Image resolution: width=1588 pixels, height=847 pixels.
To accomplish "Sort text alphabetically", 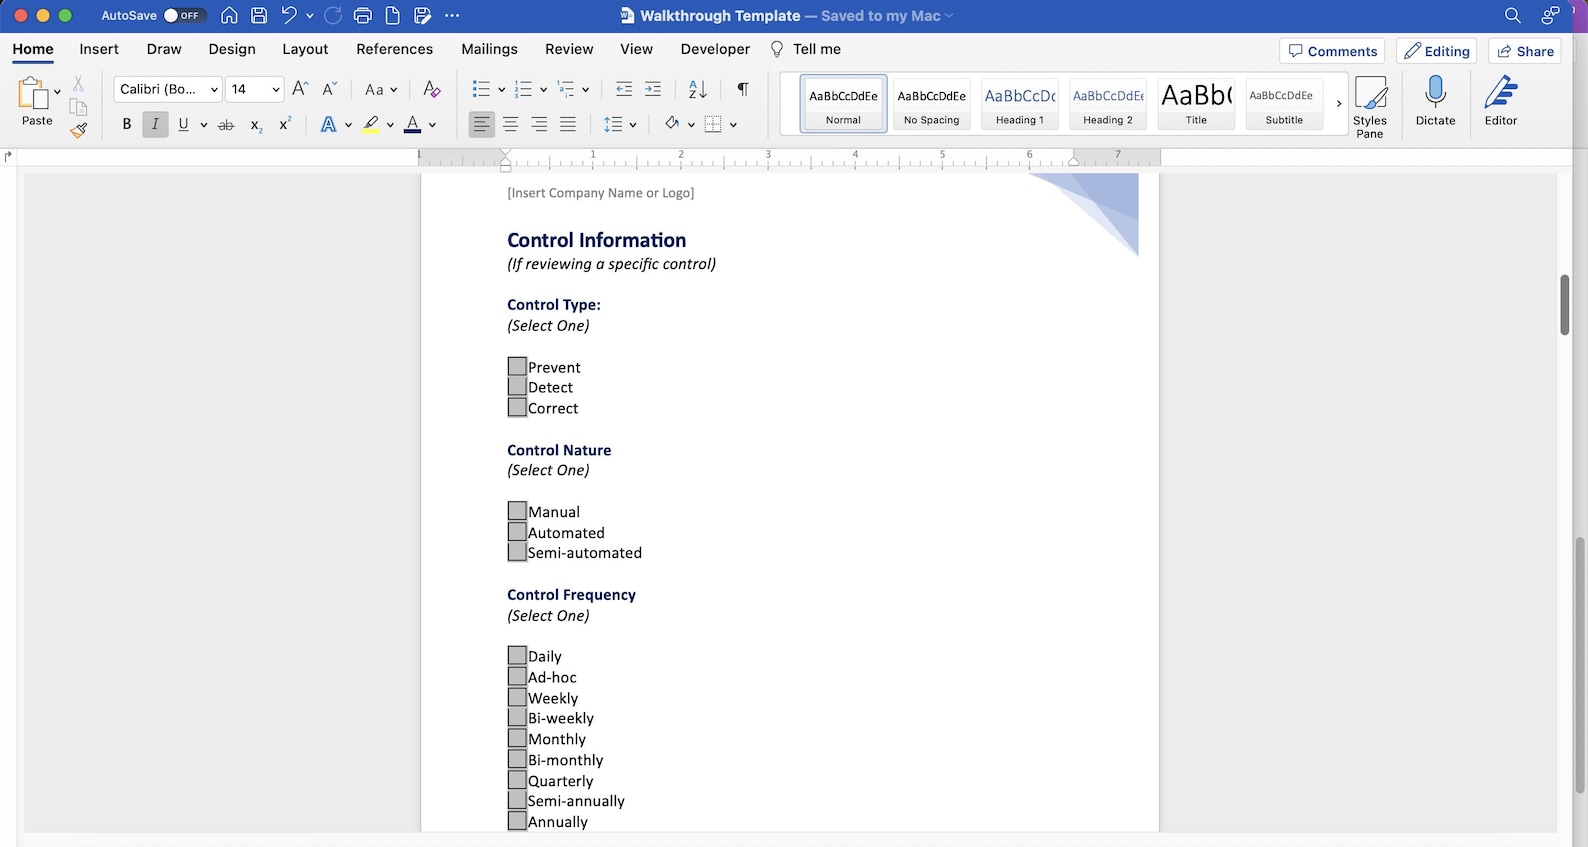I will point(698,89).
